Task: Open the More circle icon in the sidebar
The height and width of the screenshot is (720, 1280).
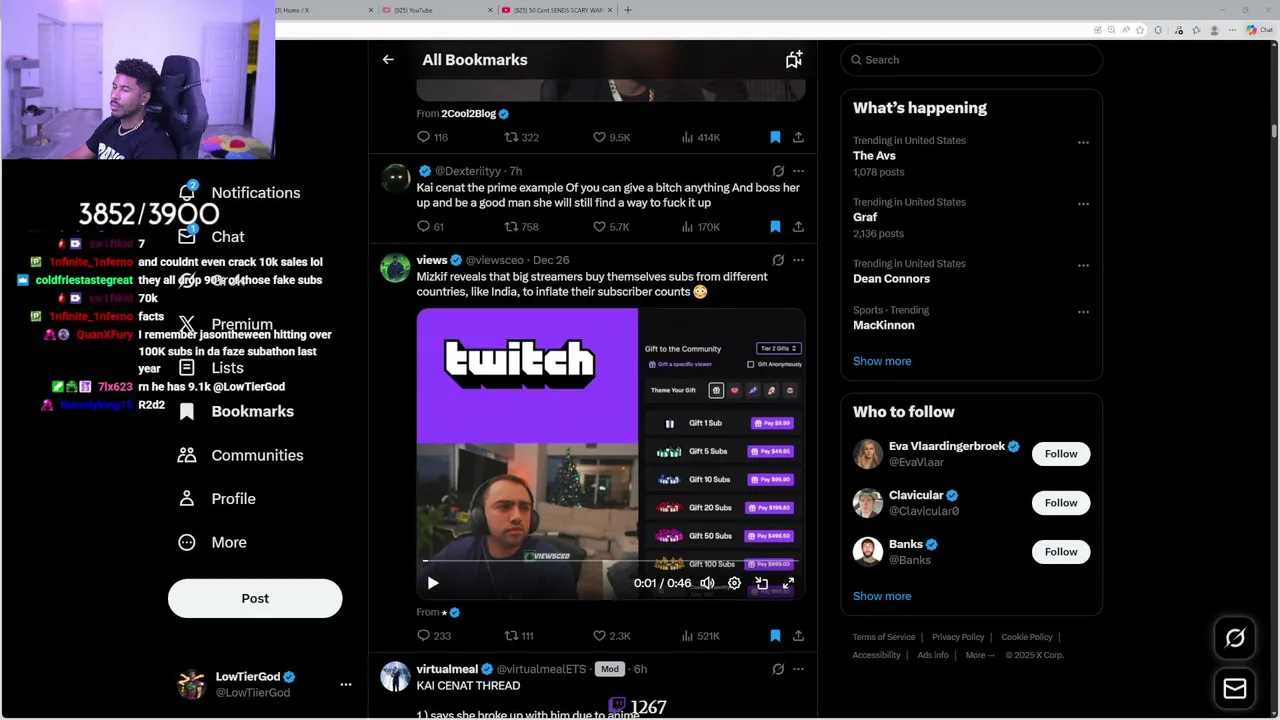Action: tap(187, 542)
